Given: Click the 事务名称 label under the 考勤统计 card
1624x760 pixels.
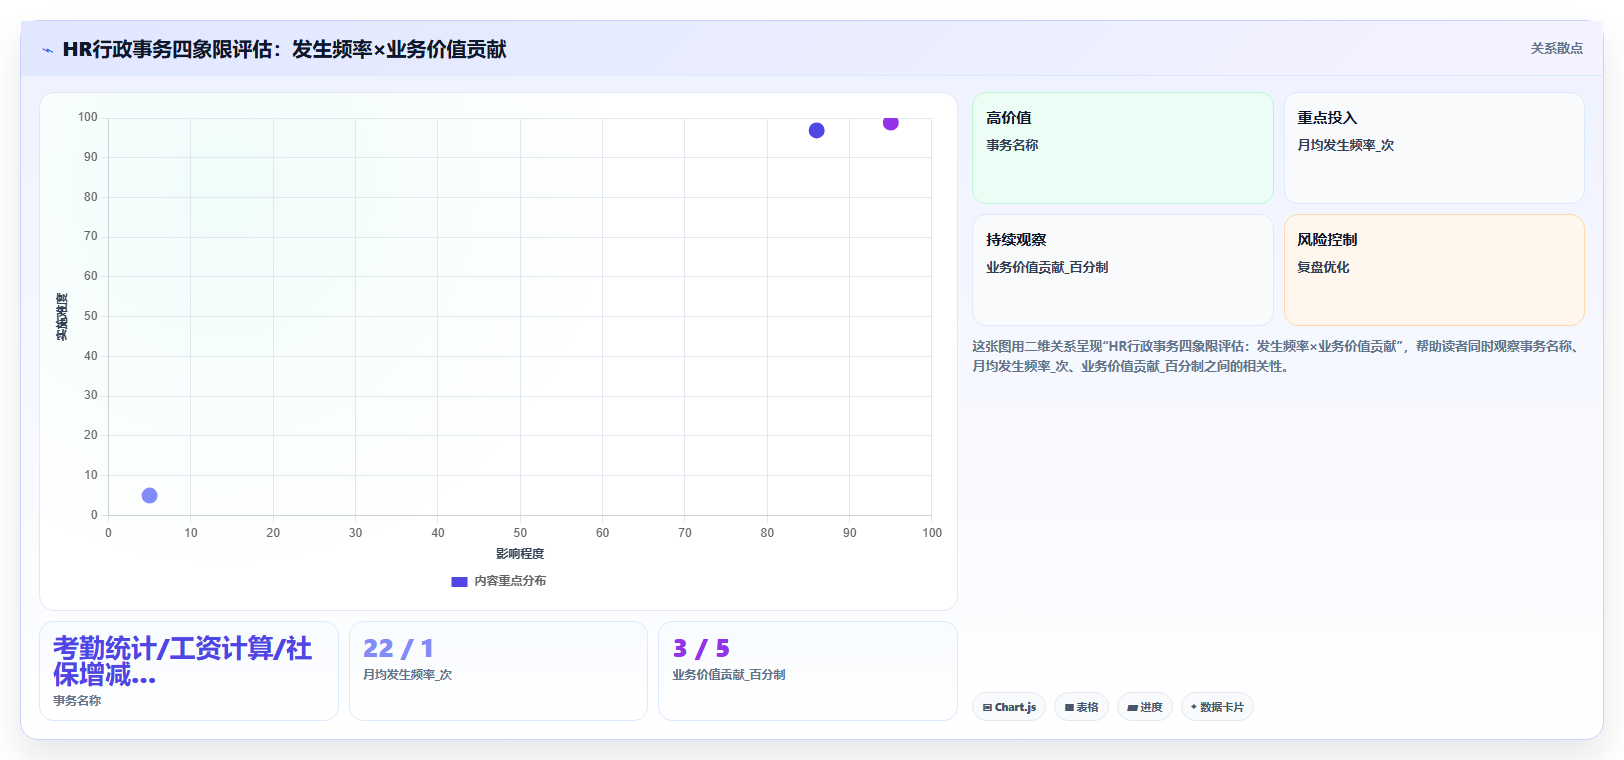Looking at the screenshot, I should 77,701.
